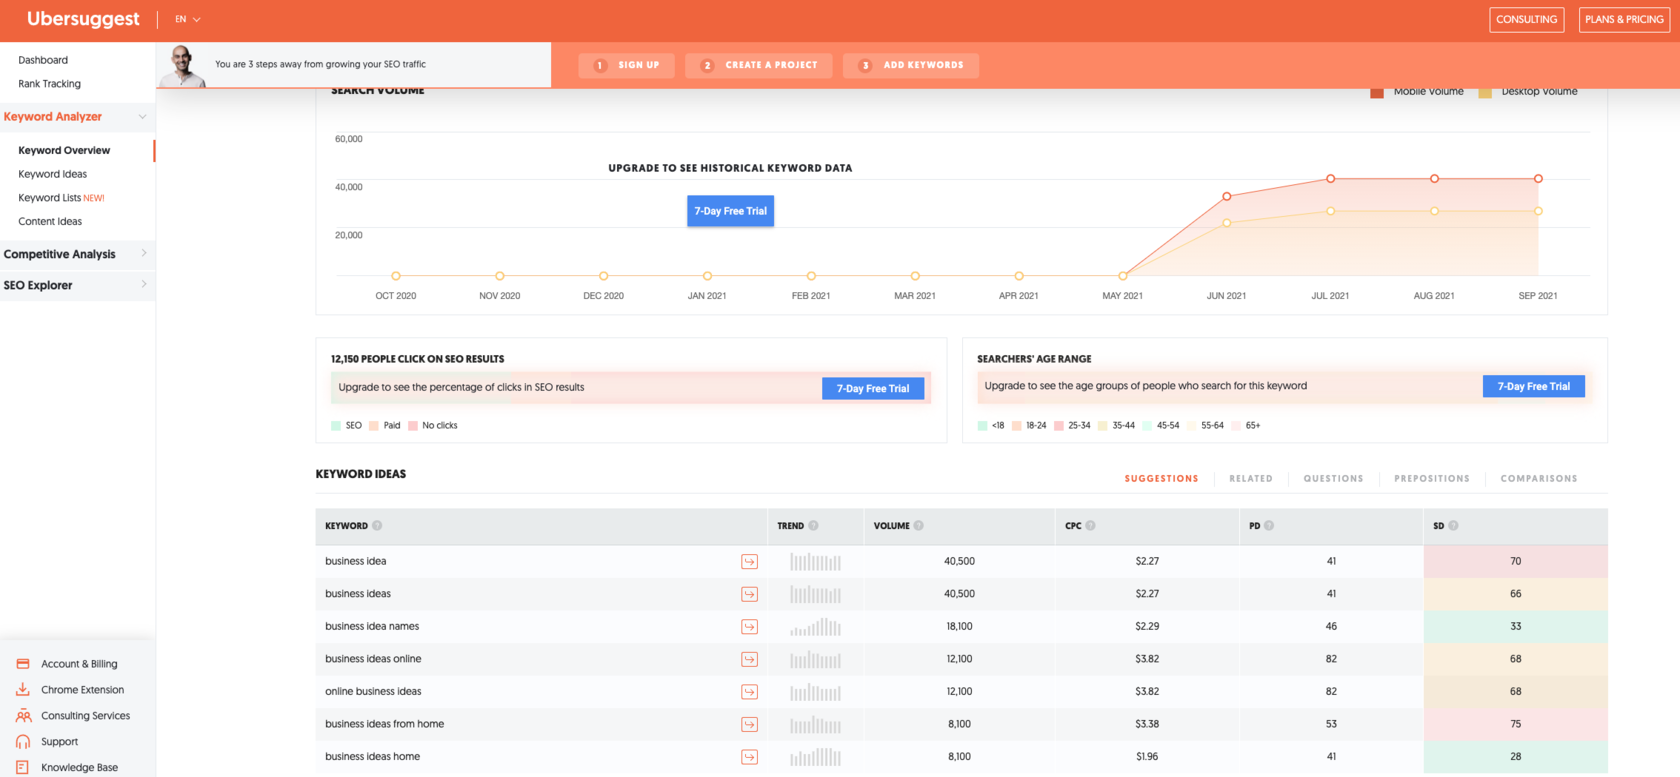Image resolution: width=1680 pixels, height=777 pixels.
Task: Click the PLANS & PRICING button
Action: [1624, 19]
